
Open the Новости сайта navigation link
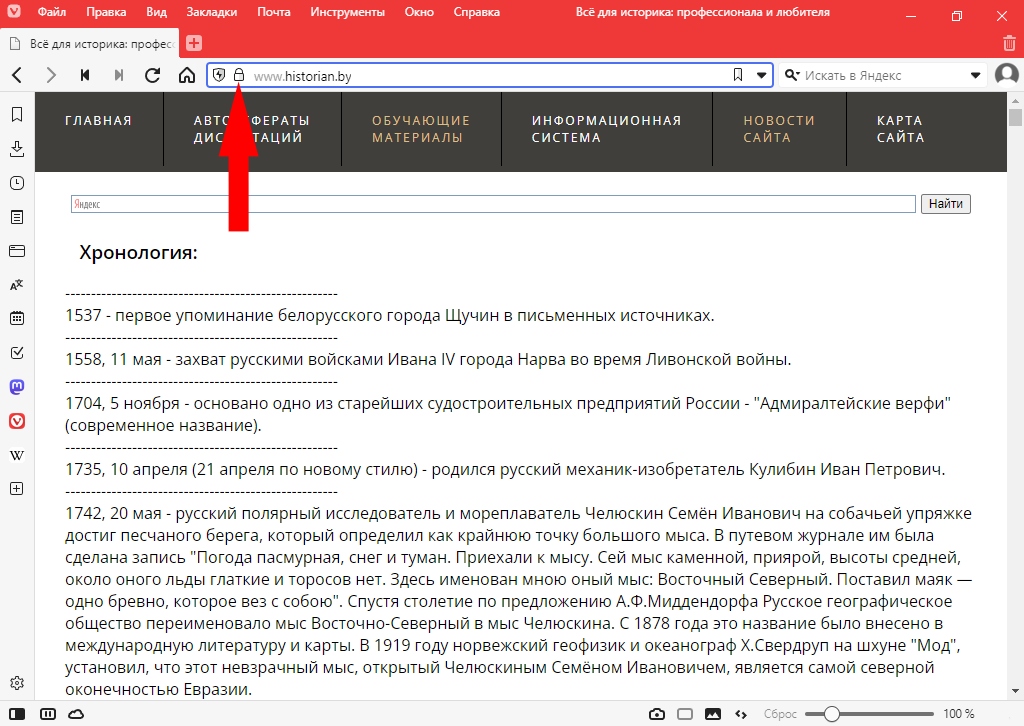point(766,129)
